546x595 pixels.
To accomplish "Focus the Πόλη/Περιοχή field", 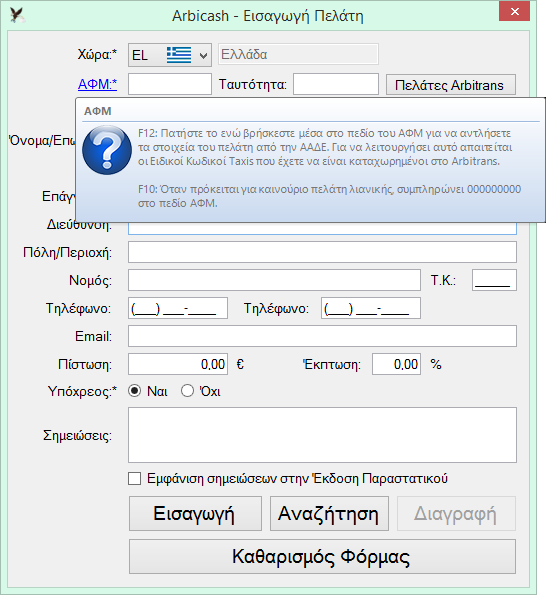I will 322,252.
